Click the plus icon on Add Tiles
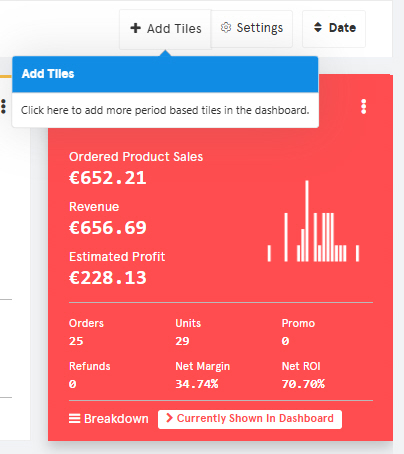 coord(135,28)
